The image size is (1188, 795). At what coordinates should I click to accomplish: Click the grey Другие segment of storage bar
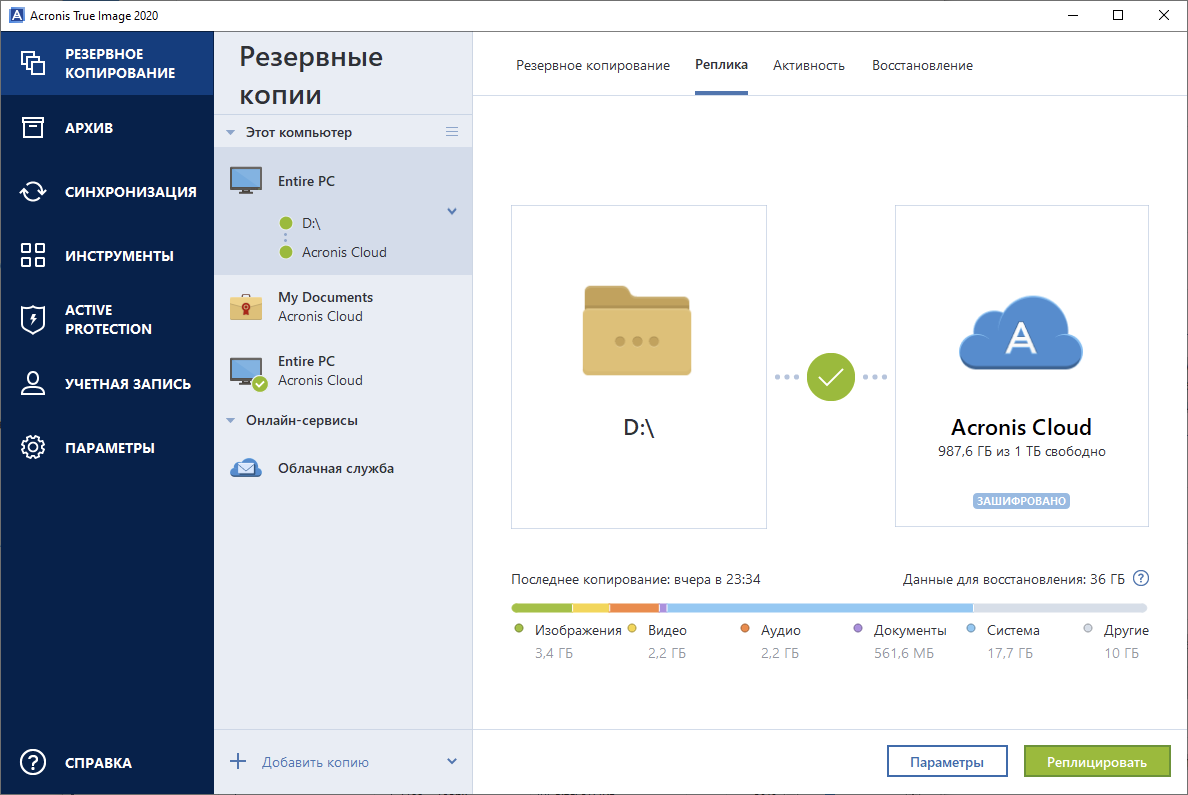[x=1060, y=608]
